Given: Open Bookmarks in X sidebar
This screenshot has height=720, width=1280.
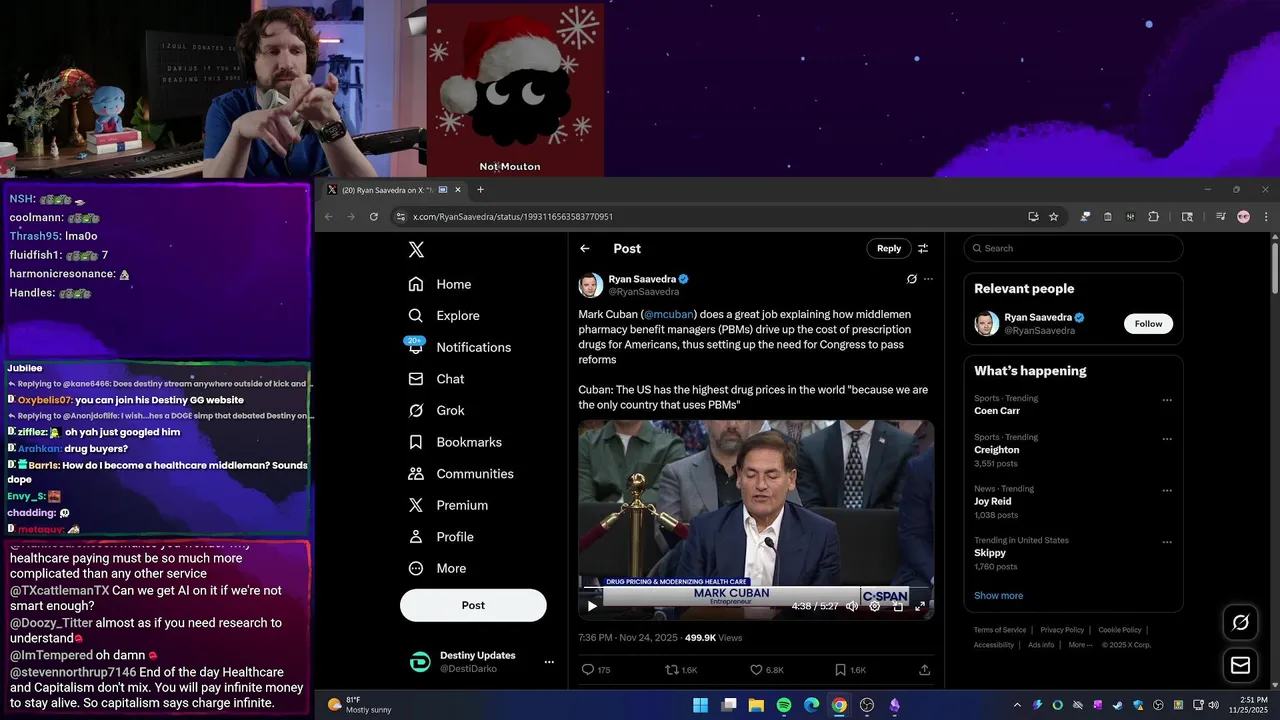Looking at the screenshot, I should click(455, 442).
